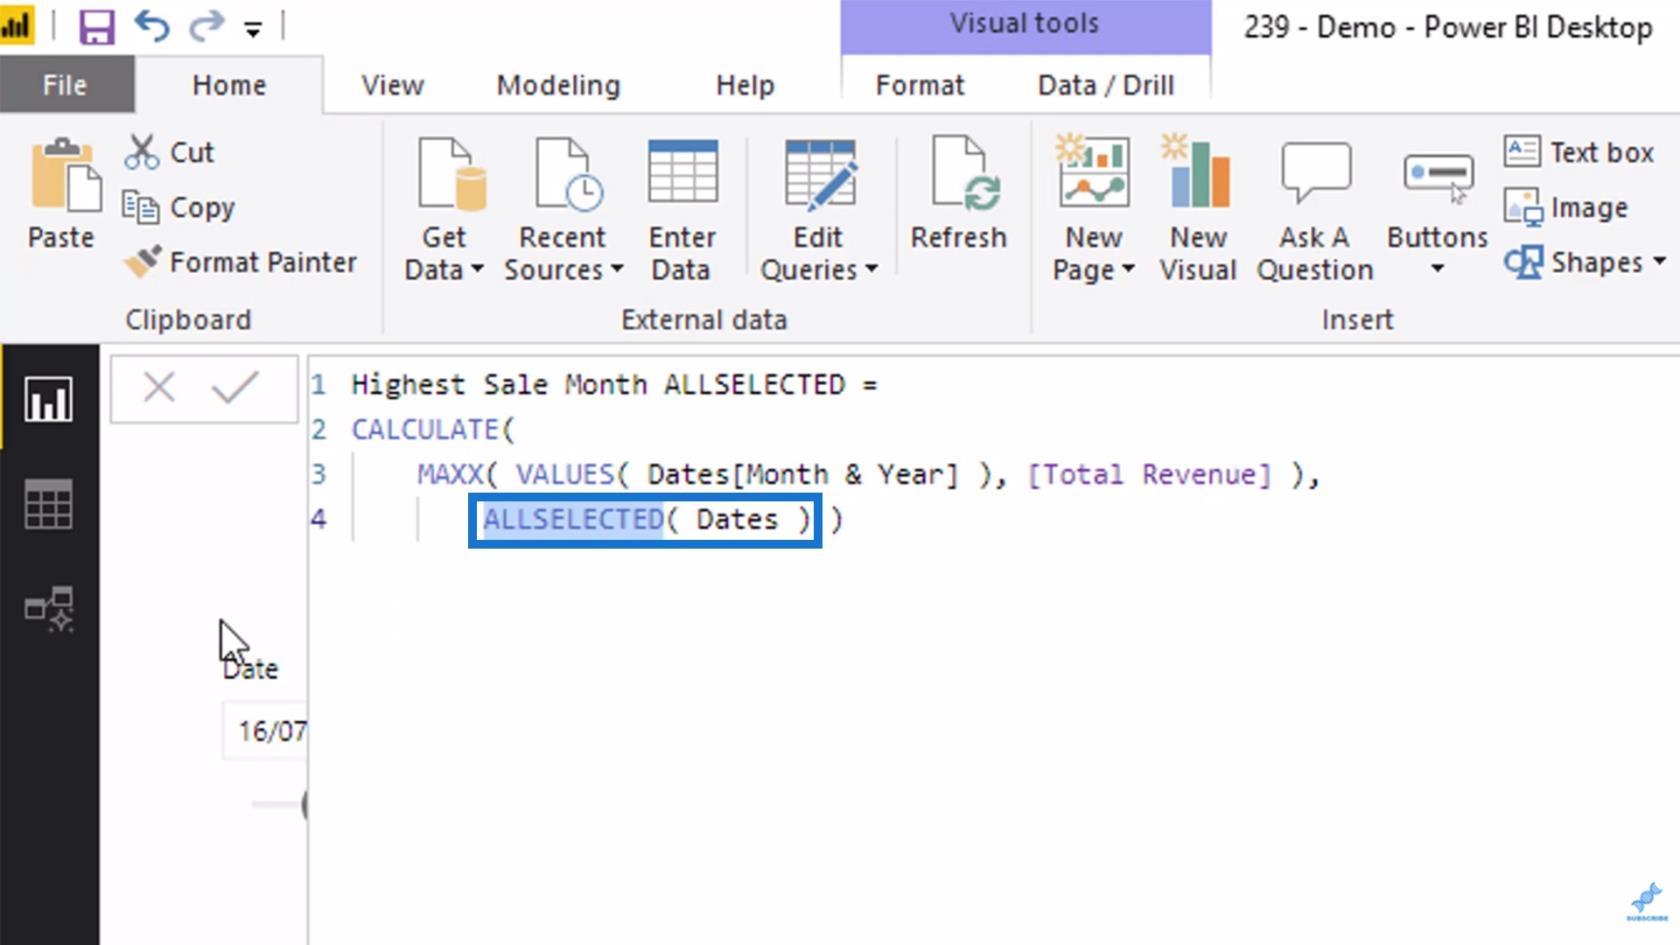Switch to the View ribbon tab
The height and width of the screenshot is (945, 1680).
(393, 85)
